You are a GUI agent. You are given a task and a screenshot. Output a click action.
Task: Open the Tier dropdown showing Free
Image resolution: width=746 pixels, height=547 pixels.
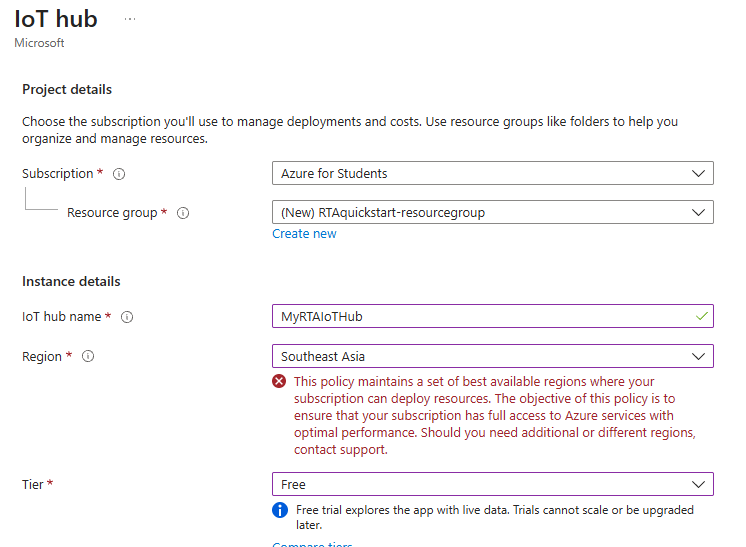(x=492, y=484)
